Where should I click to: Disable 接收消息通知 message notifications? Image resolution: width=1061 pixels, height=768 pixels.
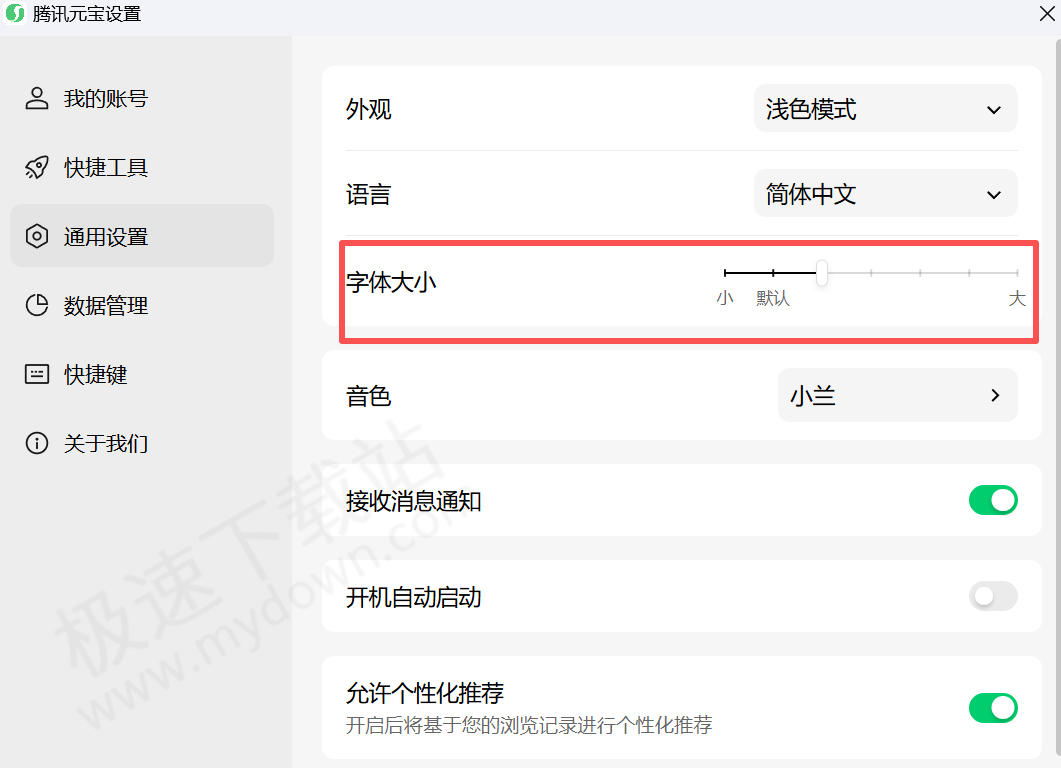click(x=993, y=500)
